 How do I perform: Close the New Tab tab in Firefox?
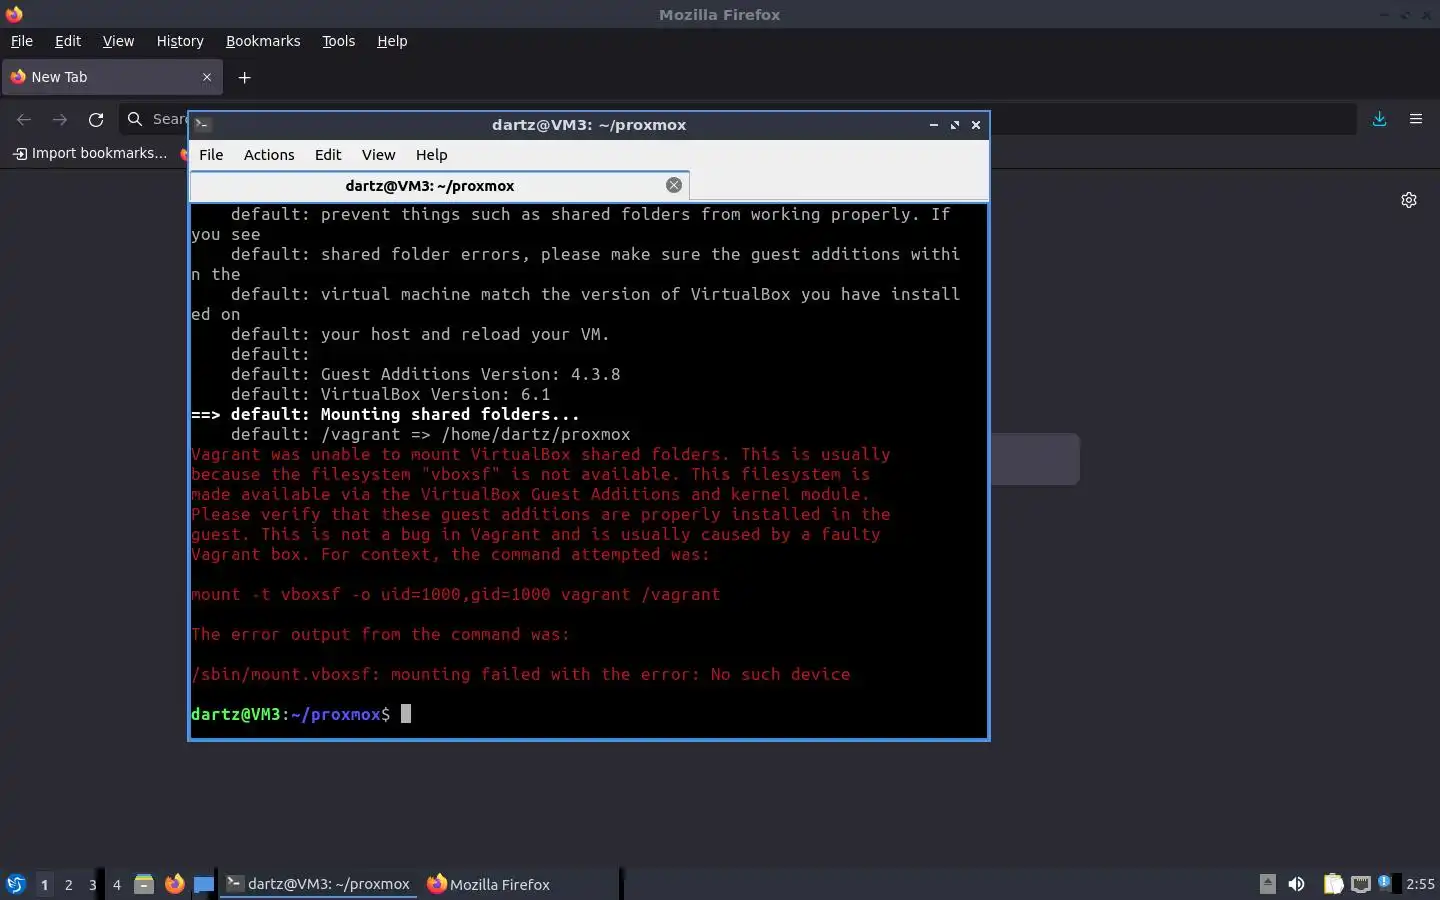[207, 77]
